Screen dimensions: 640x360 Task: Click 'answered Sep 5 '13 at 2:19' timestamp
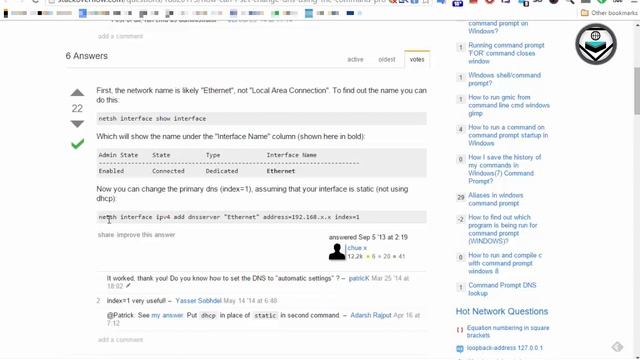[x=368, y=237]
